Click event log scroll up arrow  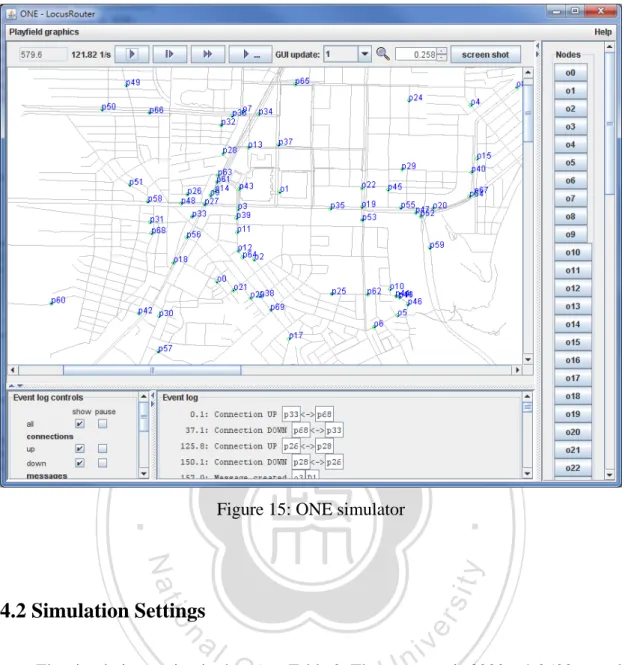click(x=527, y=397)
